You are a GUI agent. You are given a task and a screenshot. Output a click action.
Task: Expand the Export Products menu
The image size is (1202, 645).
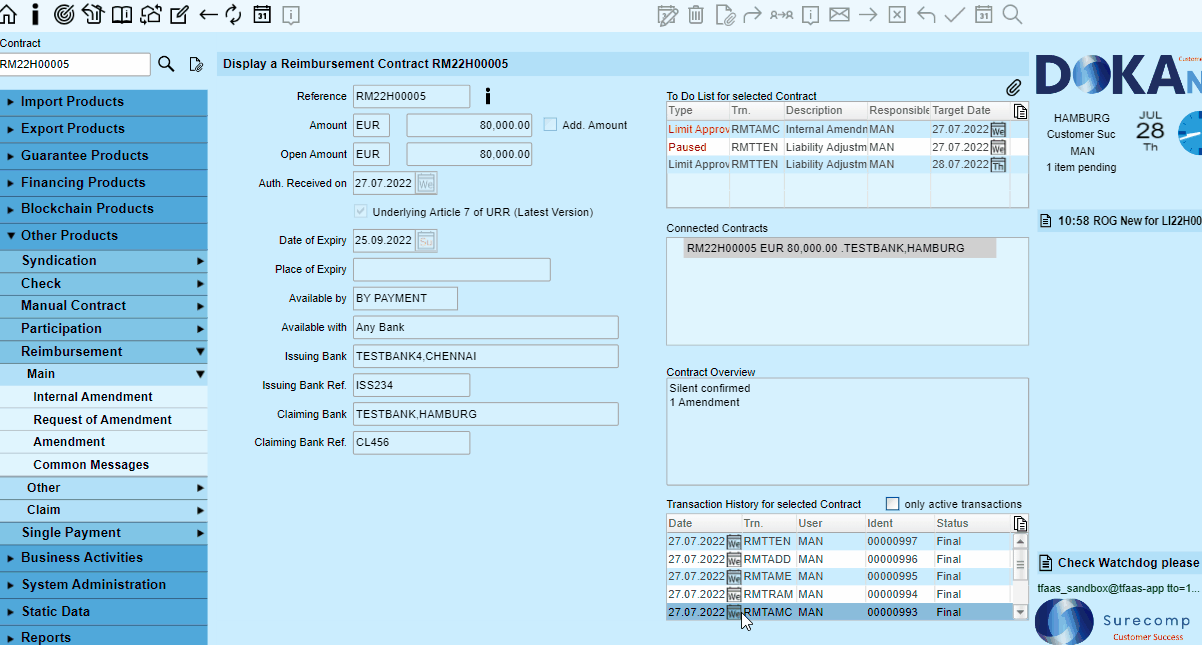104,129
